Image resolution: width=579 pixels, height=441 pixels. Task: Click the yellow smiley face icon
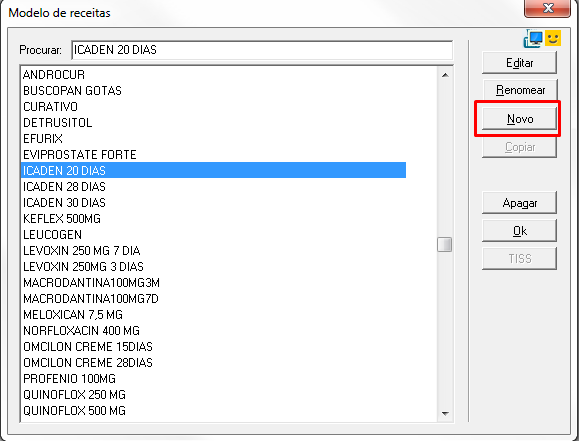tap(553, 38)
